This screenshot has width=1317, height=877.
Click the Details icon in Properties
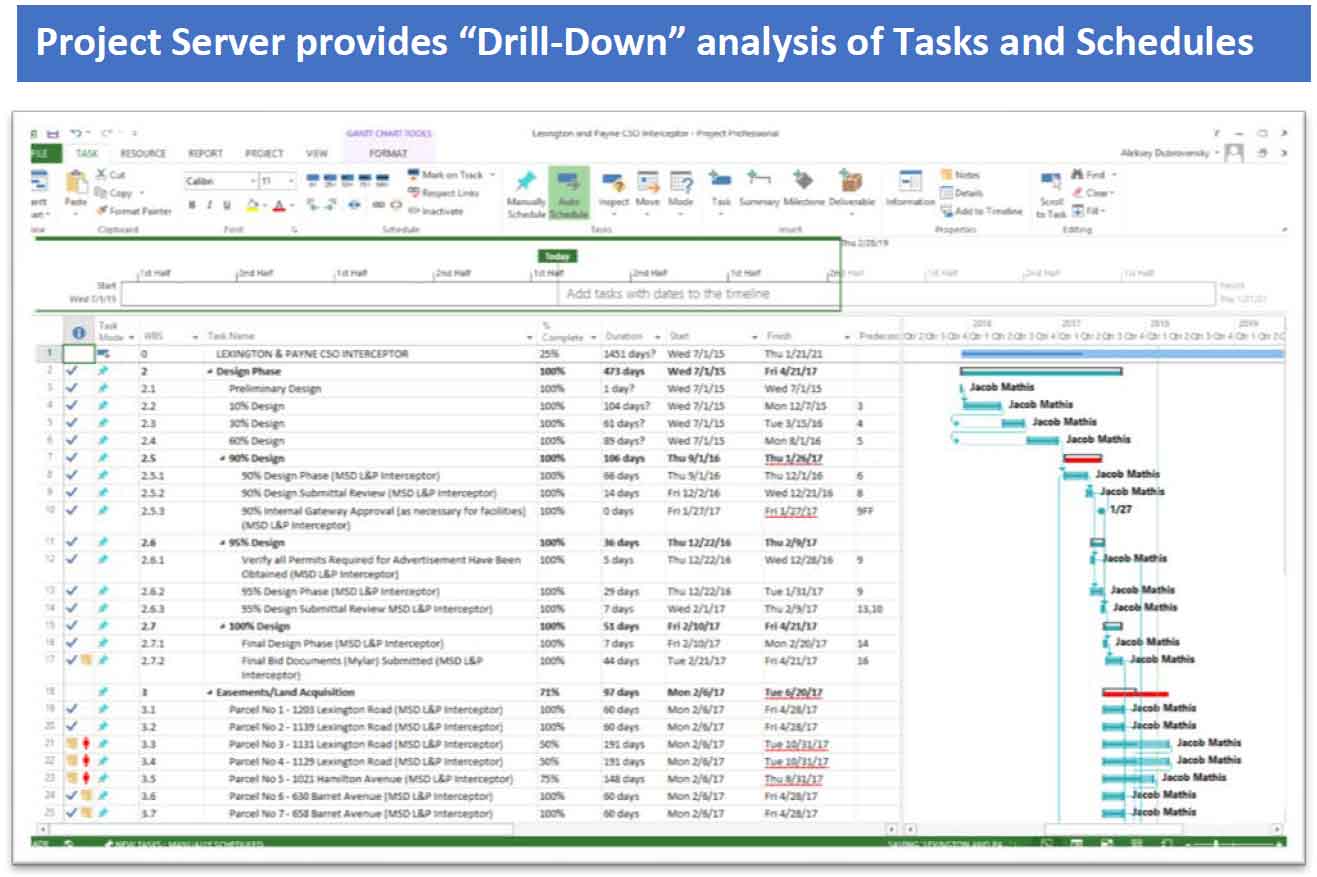947,193
